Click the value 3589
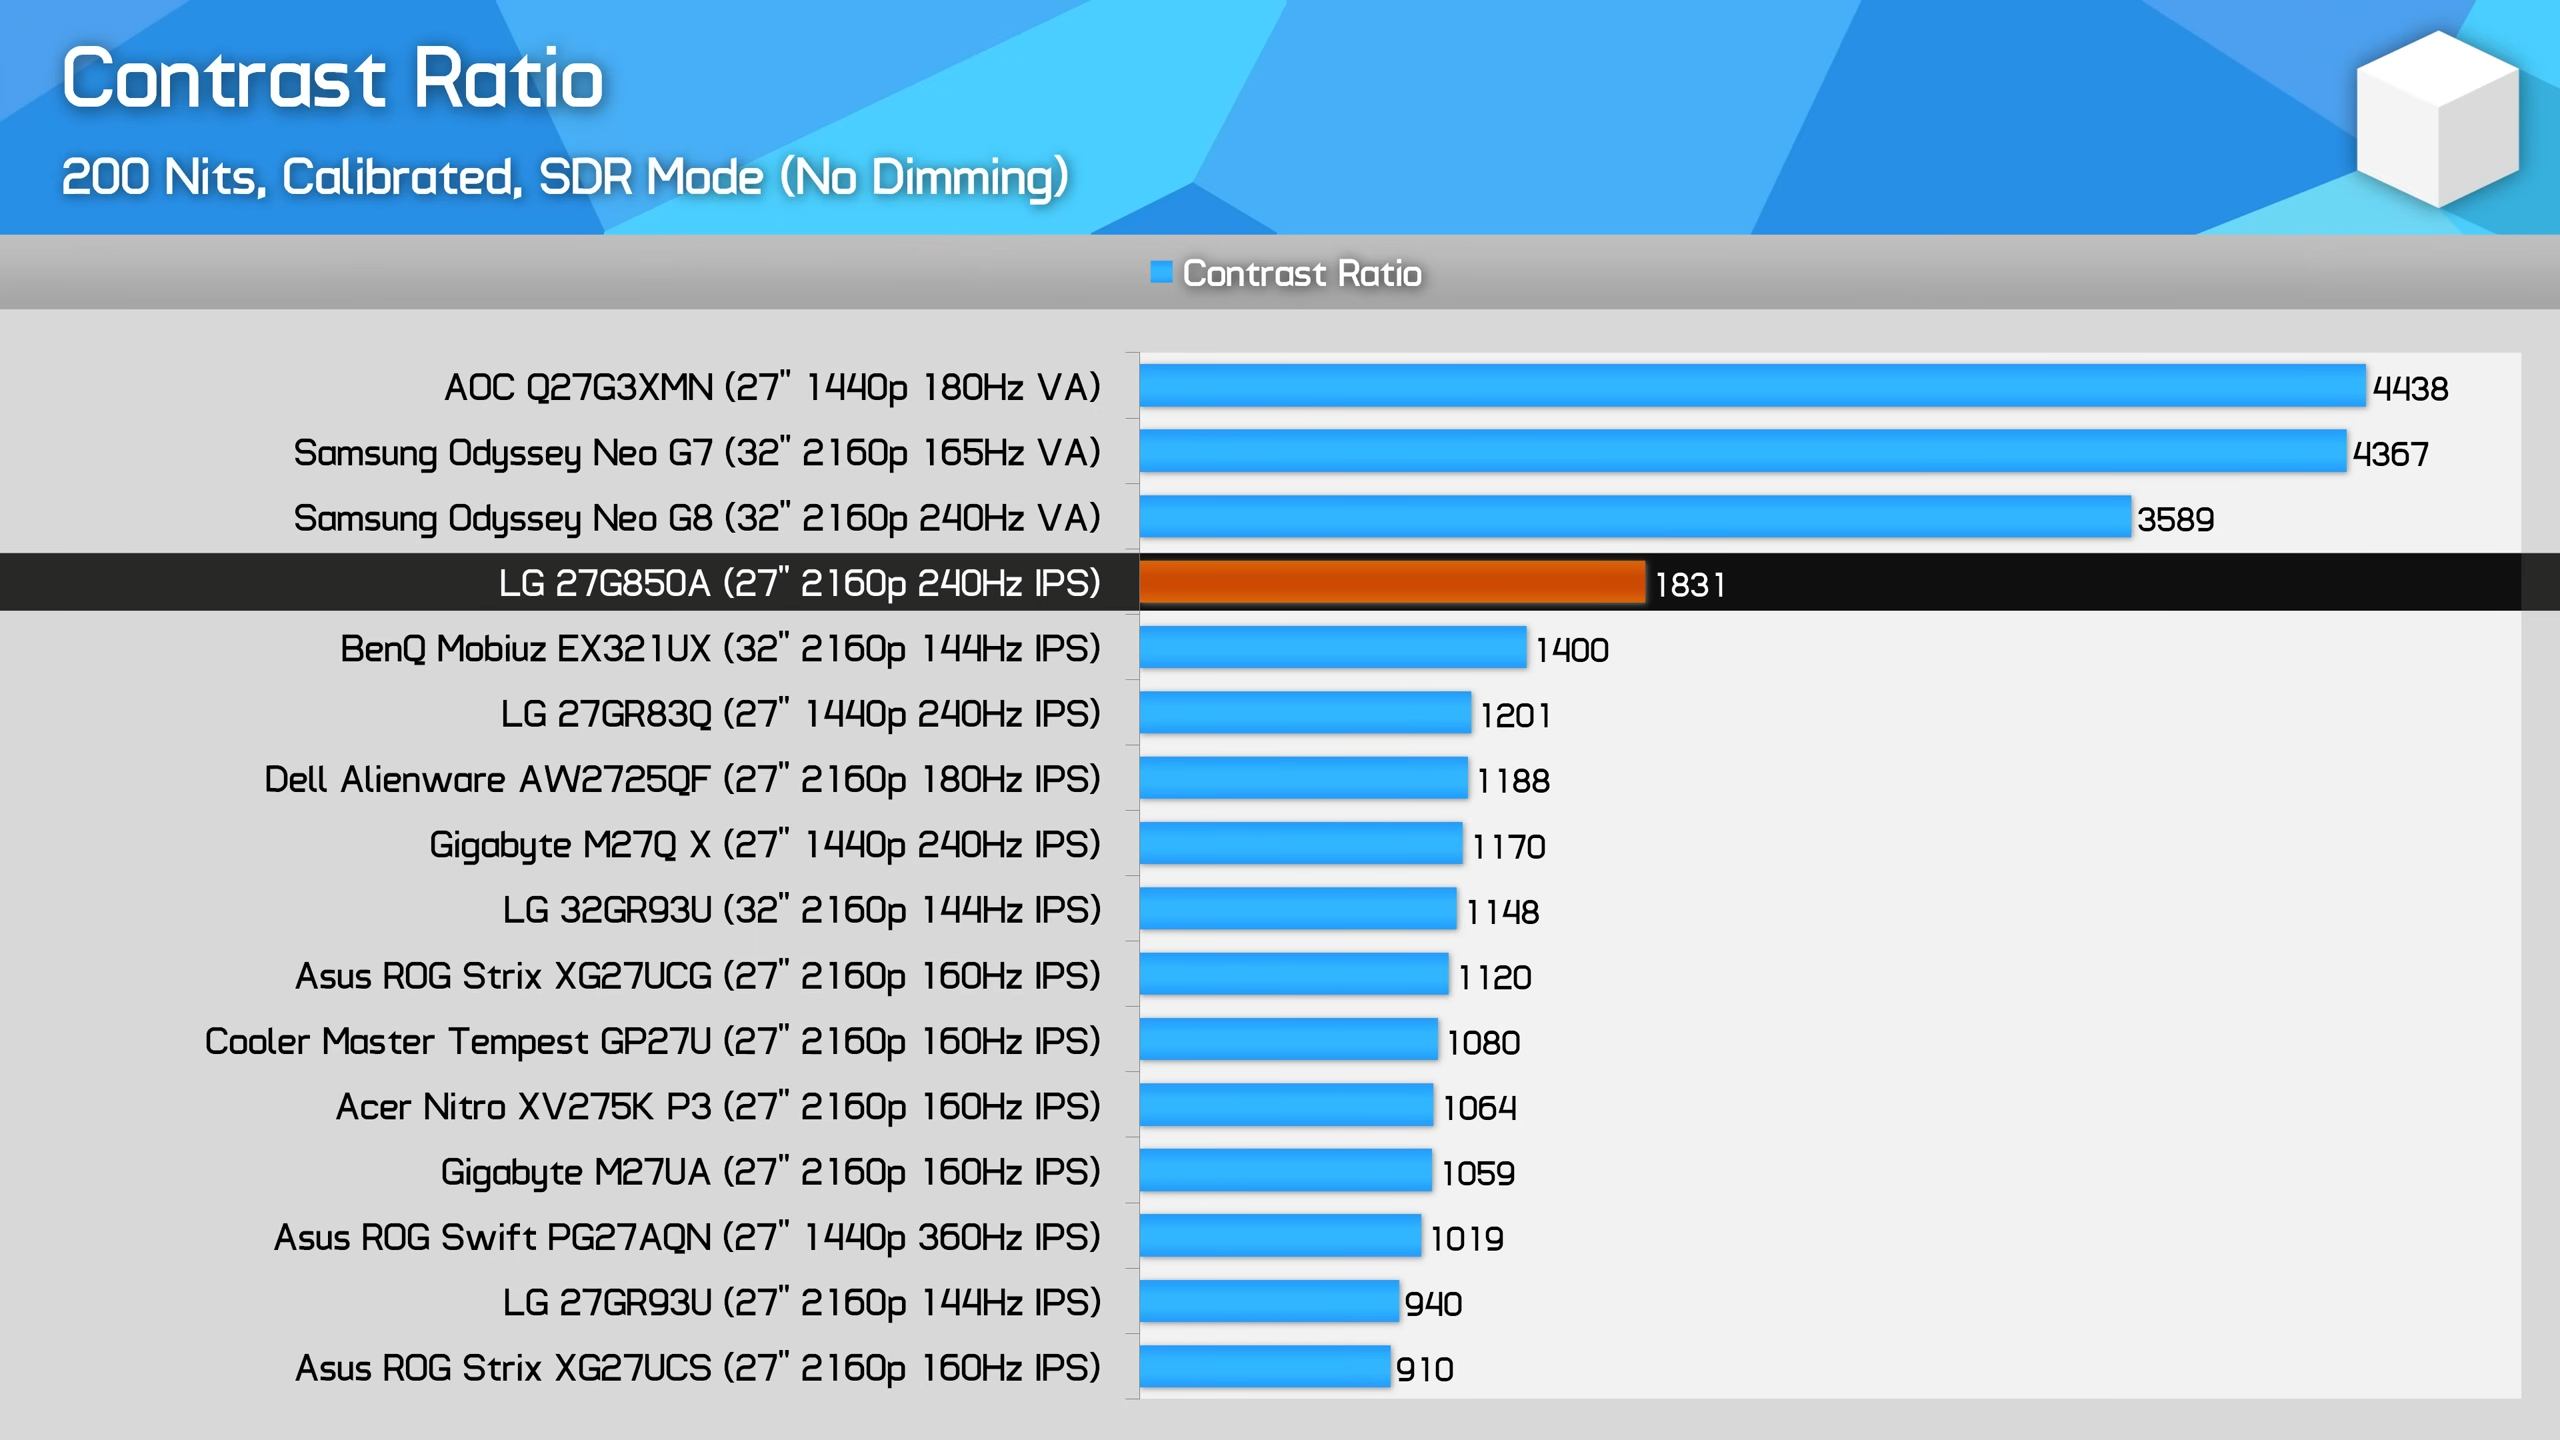Screen dimensions: 2560x1440 point(2175,519)
